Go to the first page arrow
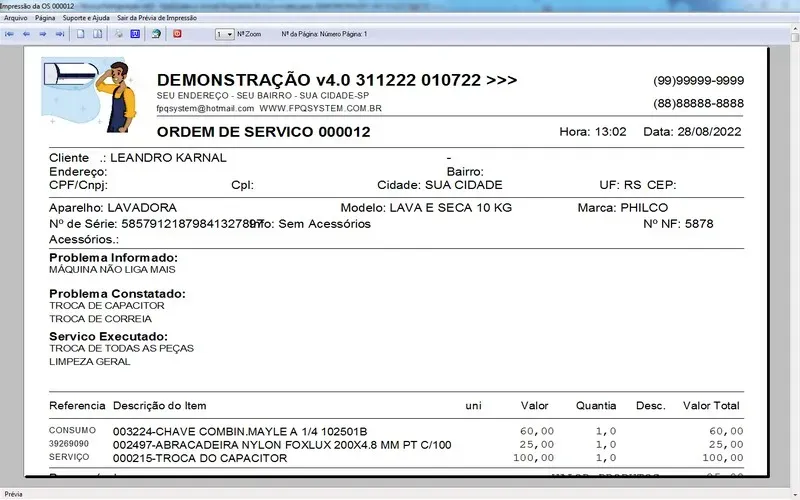This screenshot has width=800, height=500. [x=9, y=34]
